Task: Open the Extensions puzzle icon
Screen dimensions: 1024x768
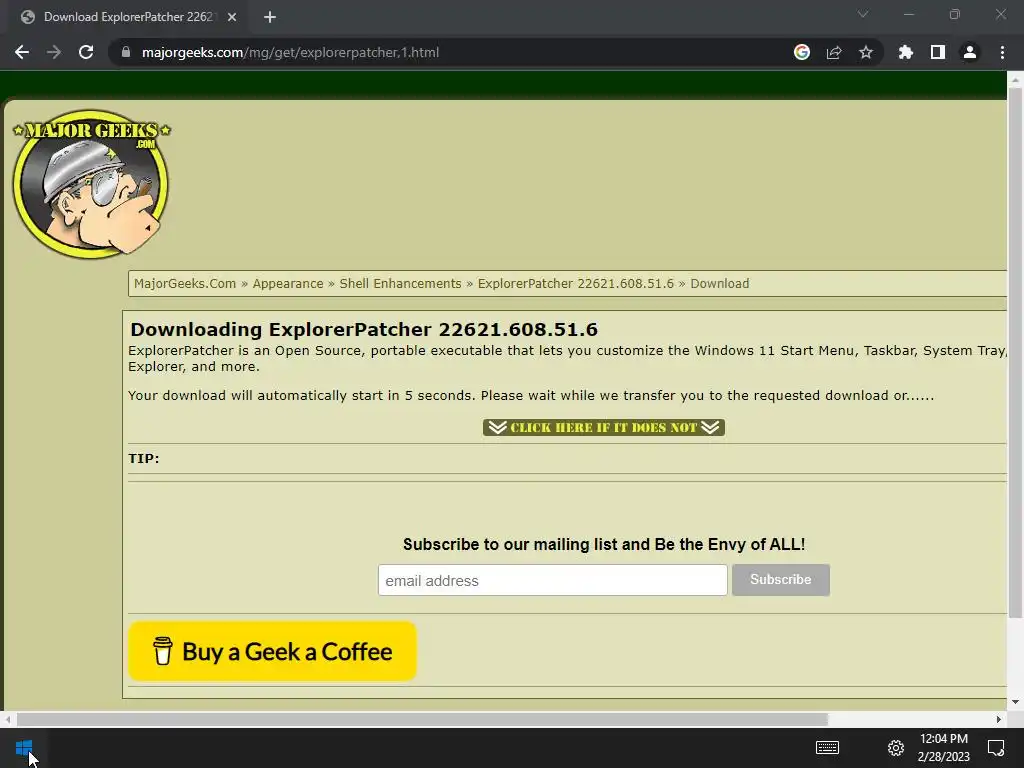Action: click(x=905, y=52)
